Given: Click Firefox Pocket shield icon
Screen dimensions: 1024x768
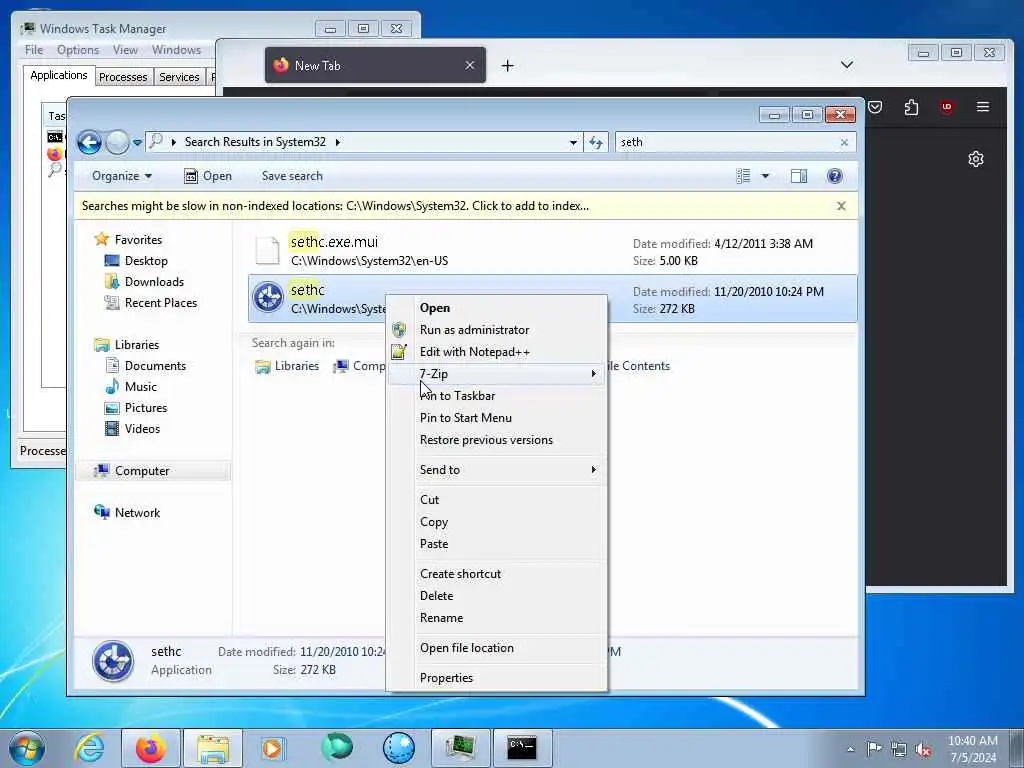Looking at the screenshot, I should point(876,107).
